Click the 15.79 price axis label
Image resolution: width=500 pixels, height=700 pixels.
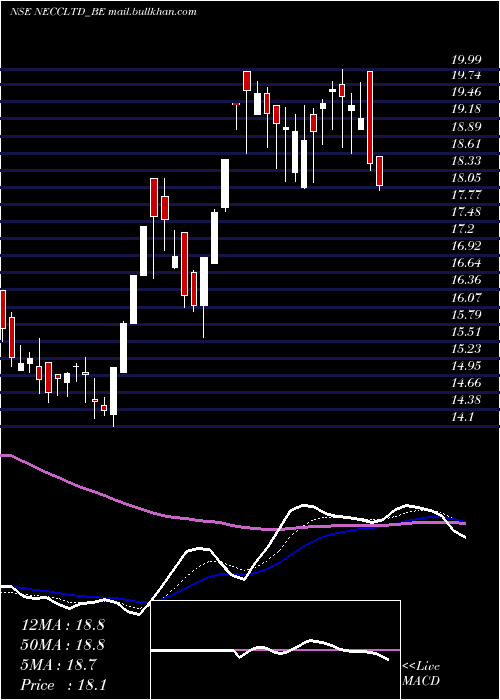click(x=467, y=314)
